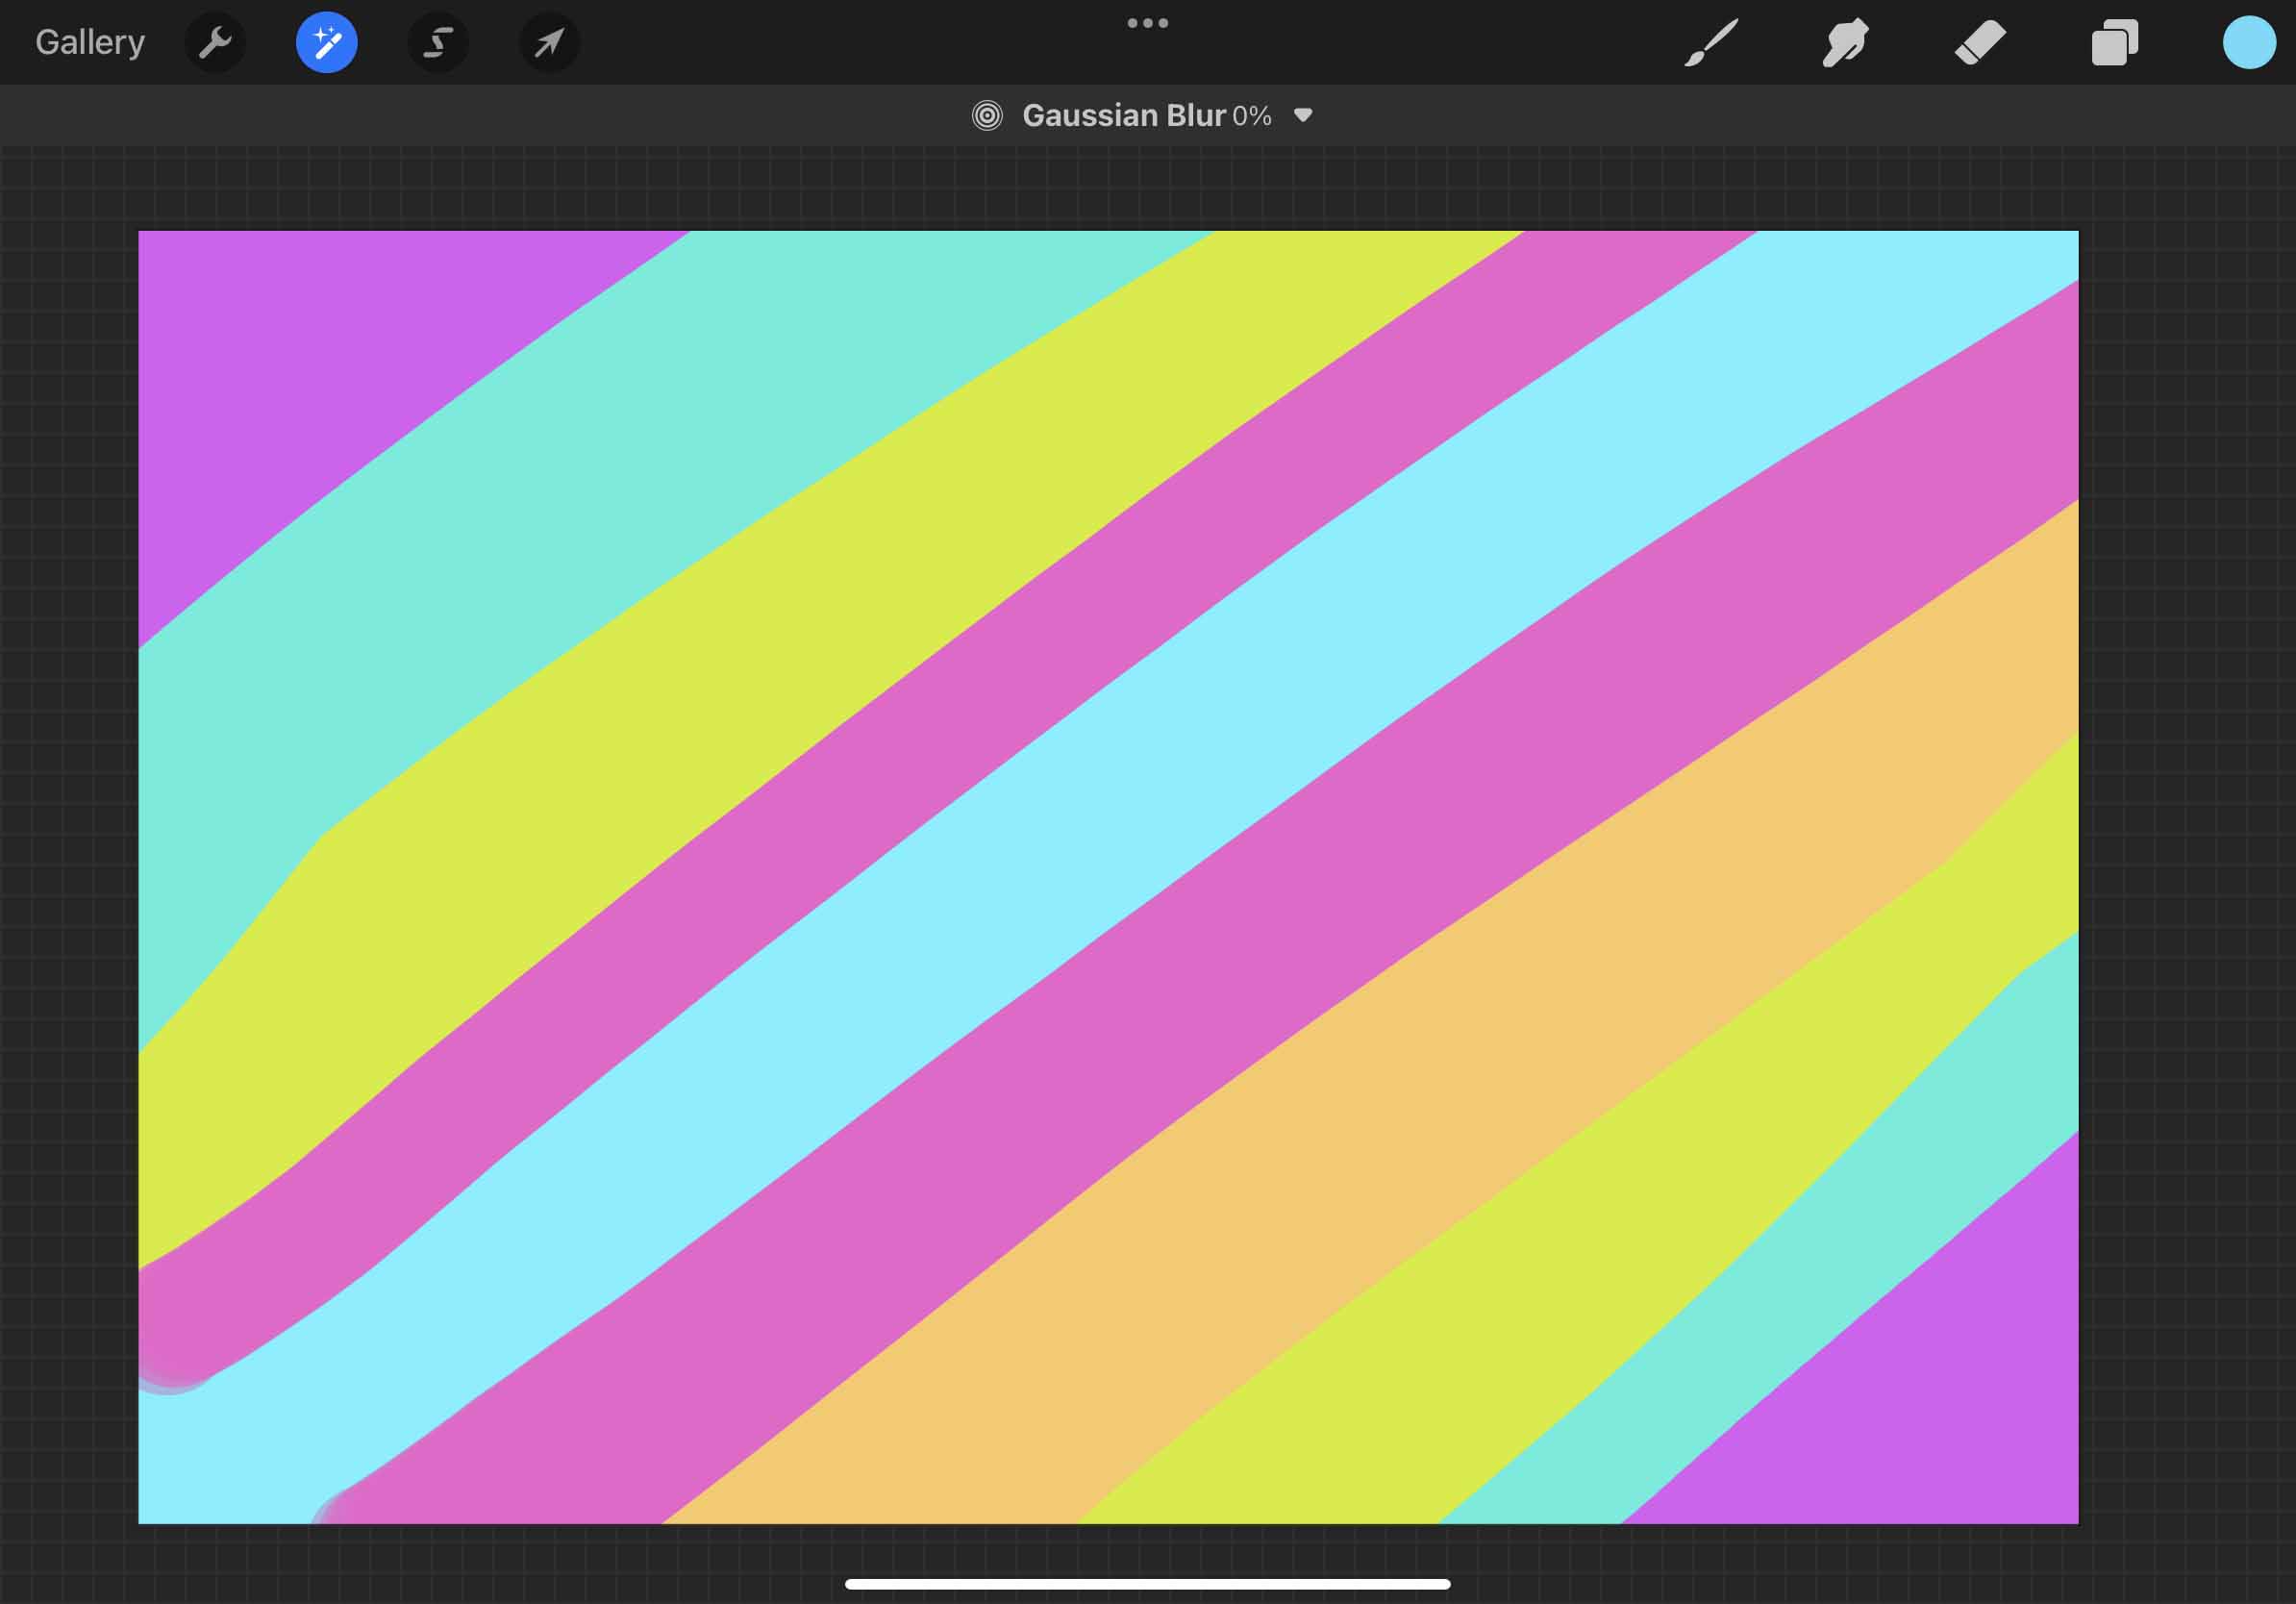Open the three-dot menu at top center
Screen dimensions: 2296x1604
click(x=1147, y=23)
